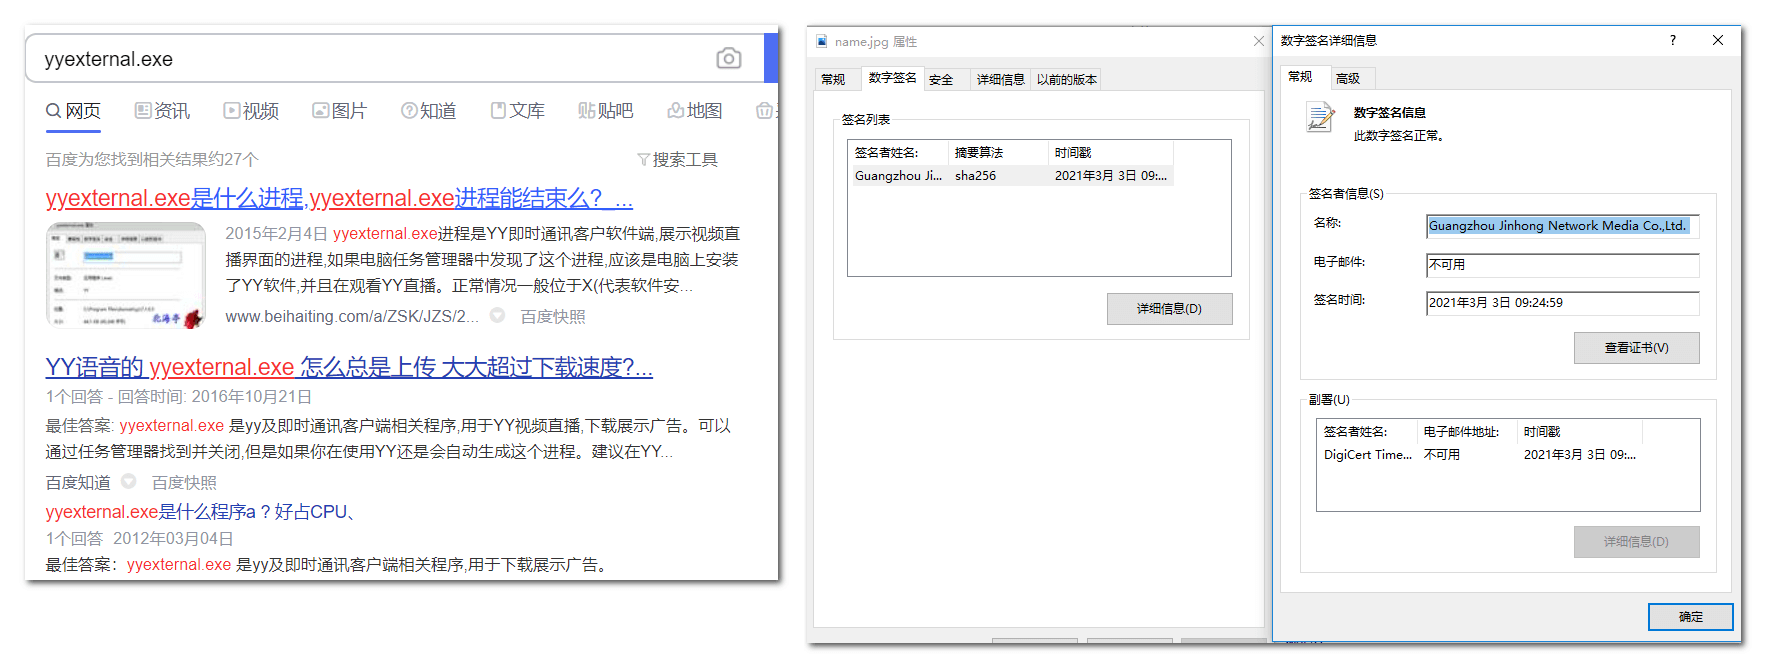
Task: Click the 电子邮件地址 column header in 副署
Action: pyautogui.click(x=1467, y=431)
